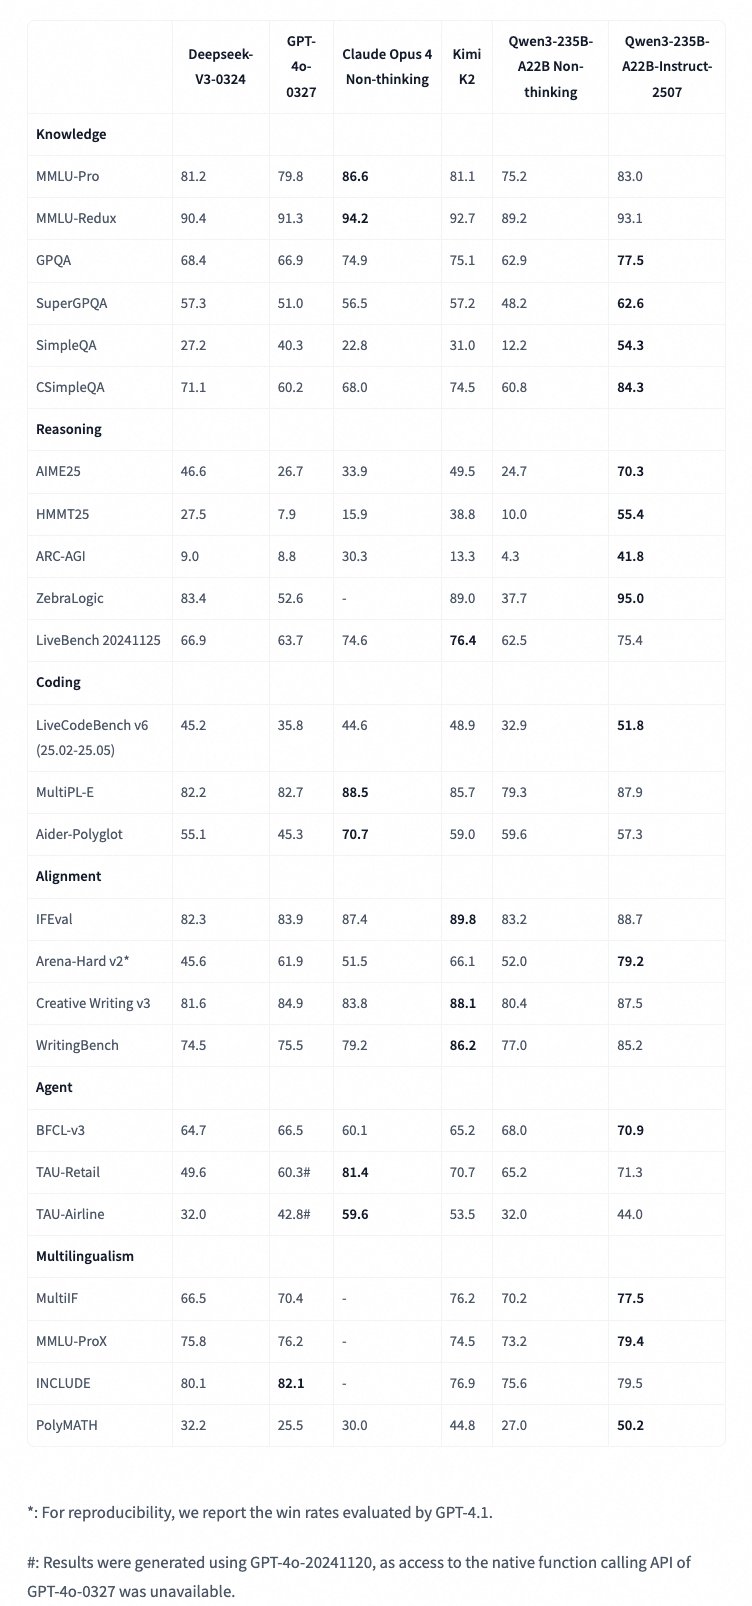Click the Kimi K2 column header

coord(465,66)
